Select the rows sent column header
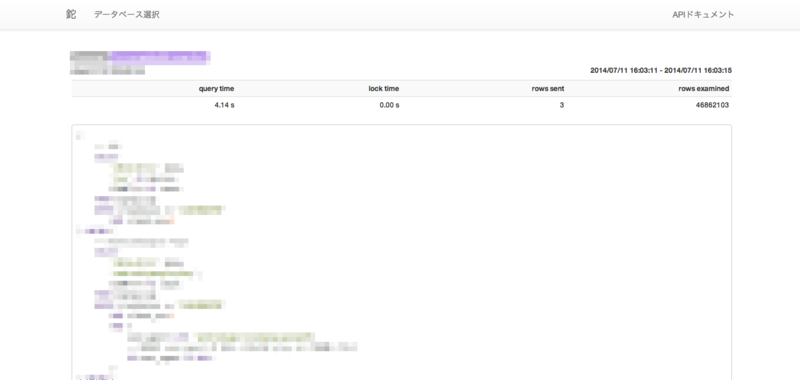 [548, 89]
